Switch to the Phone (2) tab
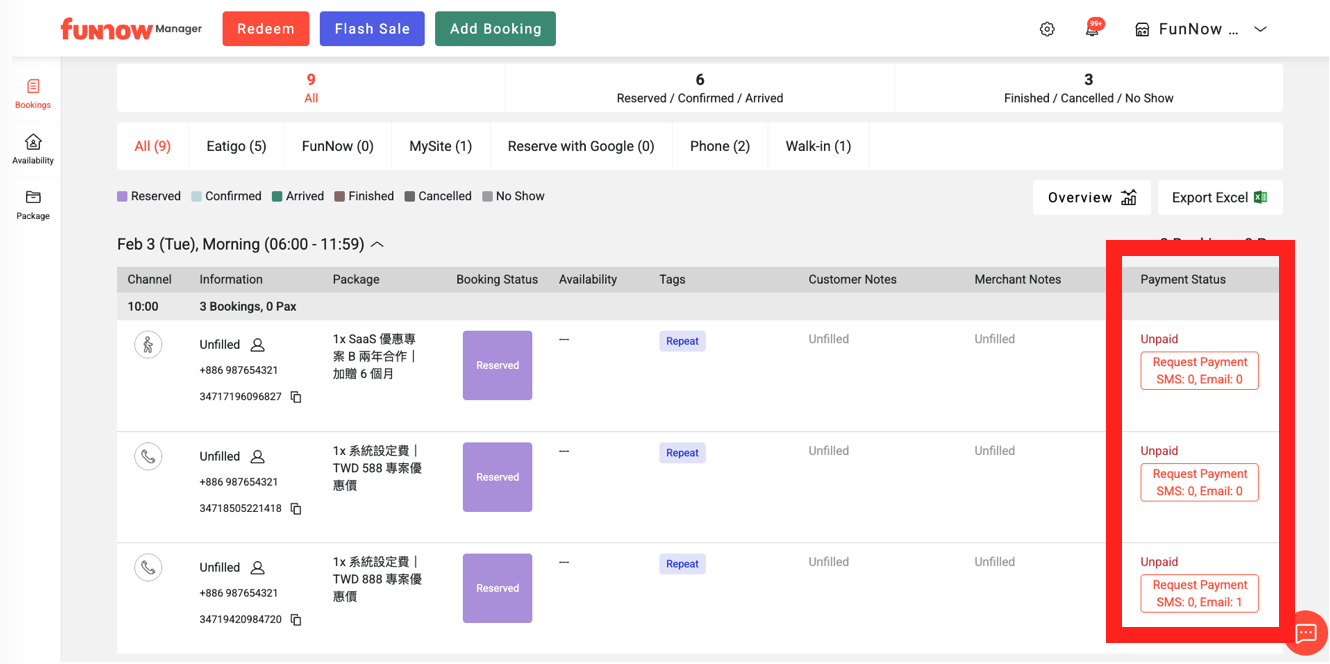 coord(719,146)
